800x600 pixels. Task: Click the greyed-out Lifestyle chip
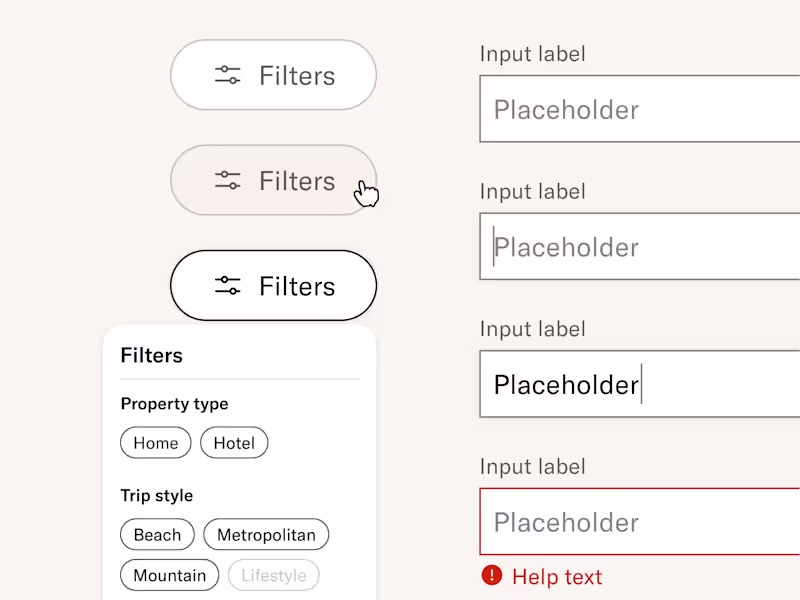click(273, 575)
